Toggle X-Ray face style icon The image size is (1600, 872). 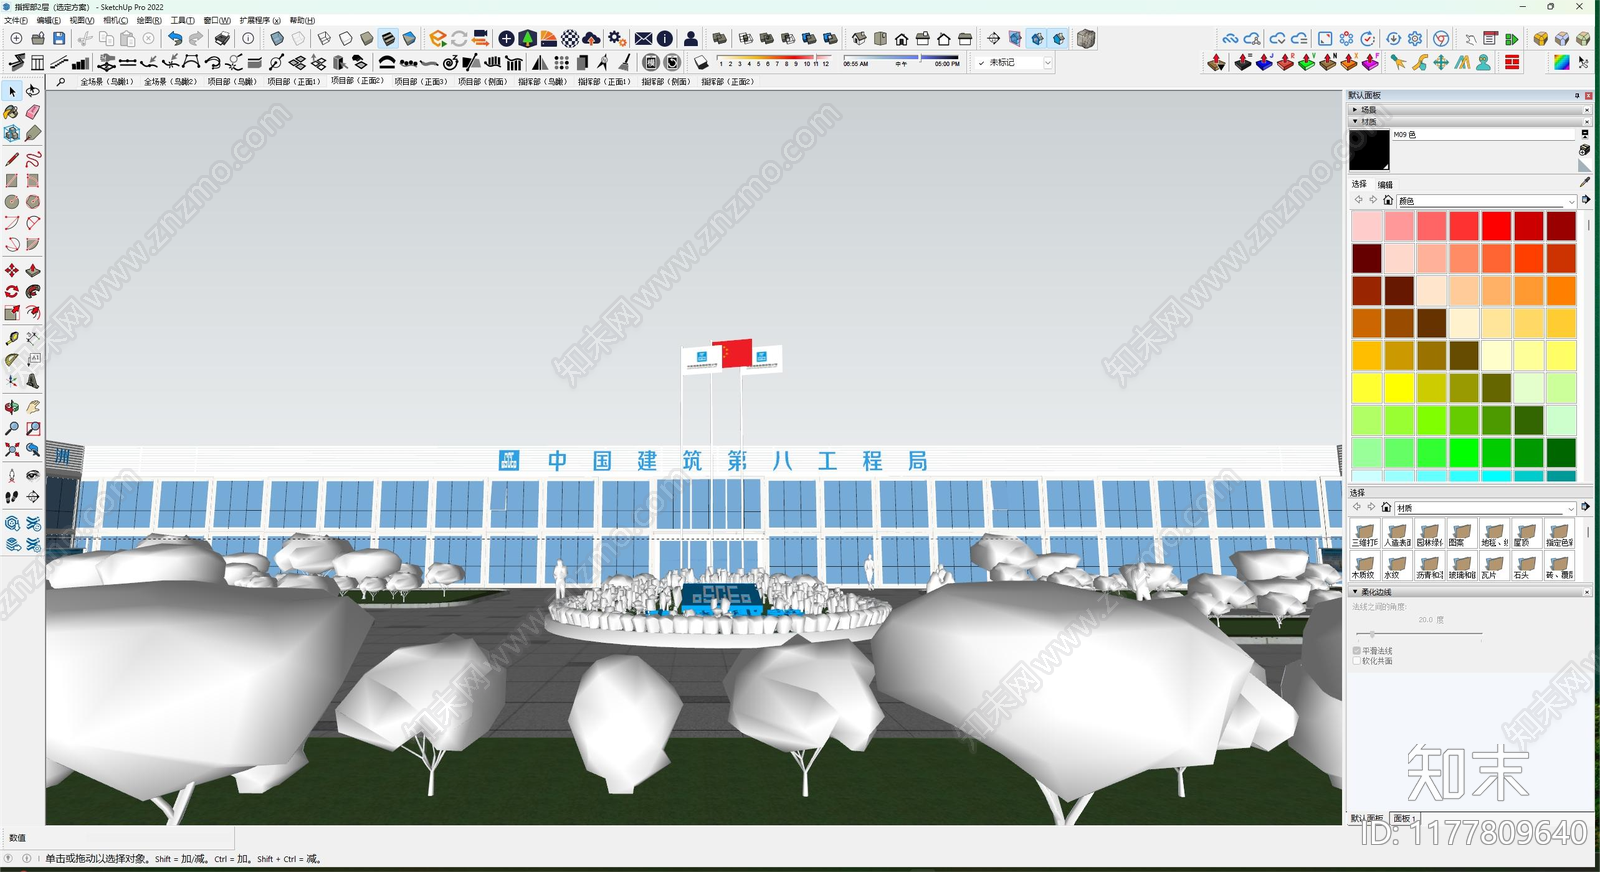point(277,39)
